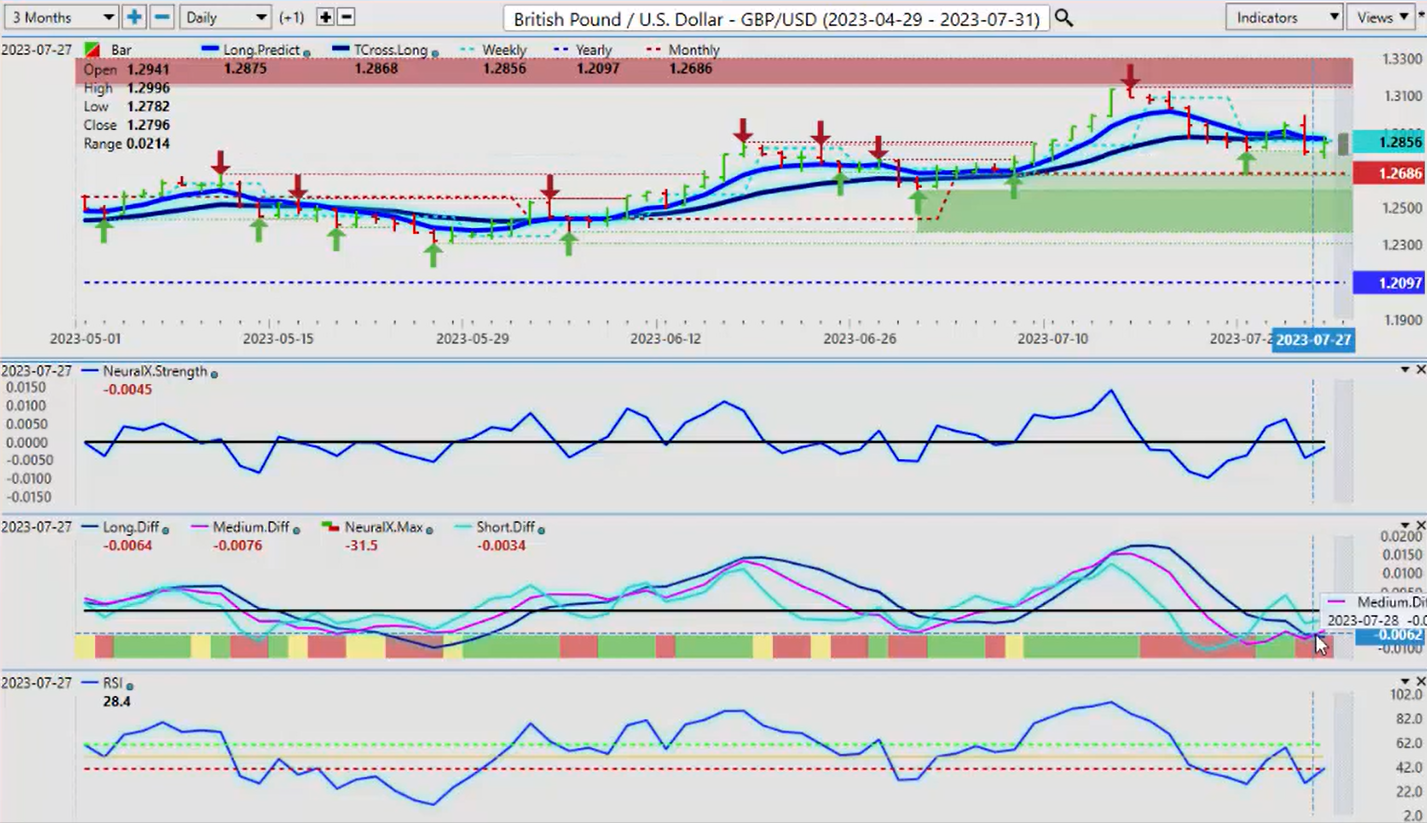The image size is (1427, 823).
Task: Click the 2023-07-10 date axis label
Action: (x=1052, y=339)
